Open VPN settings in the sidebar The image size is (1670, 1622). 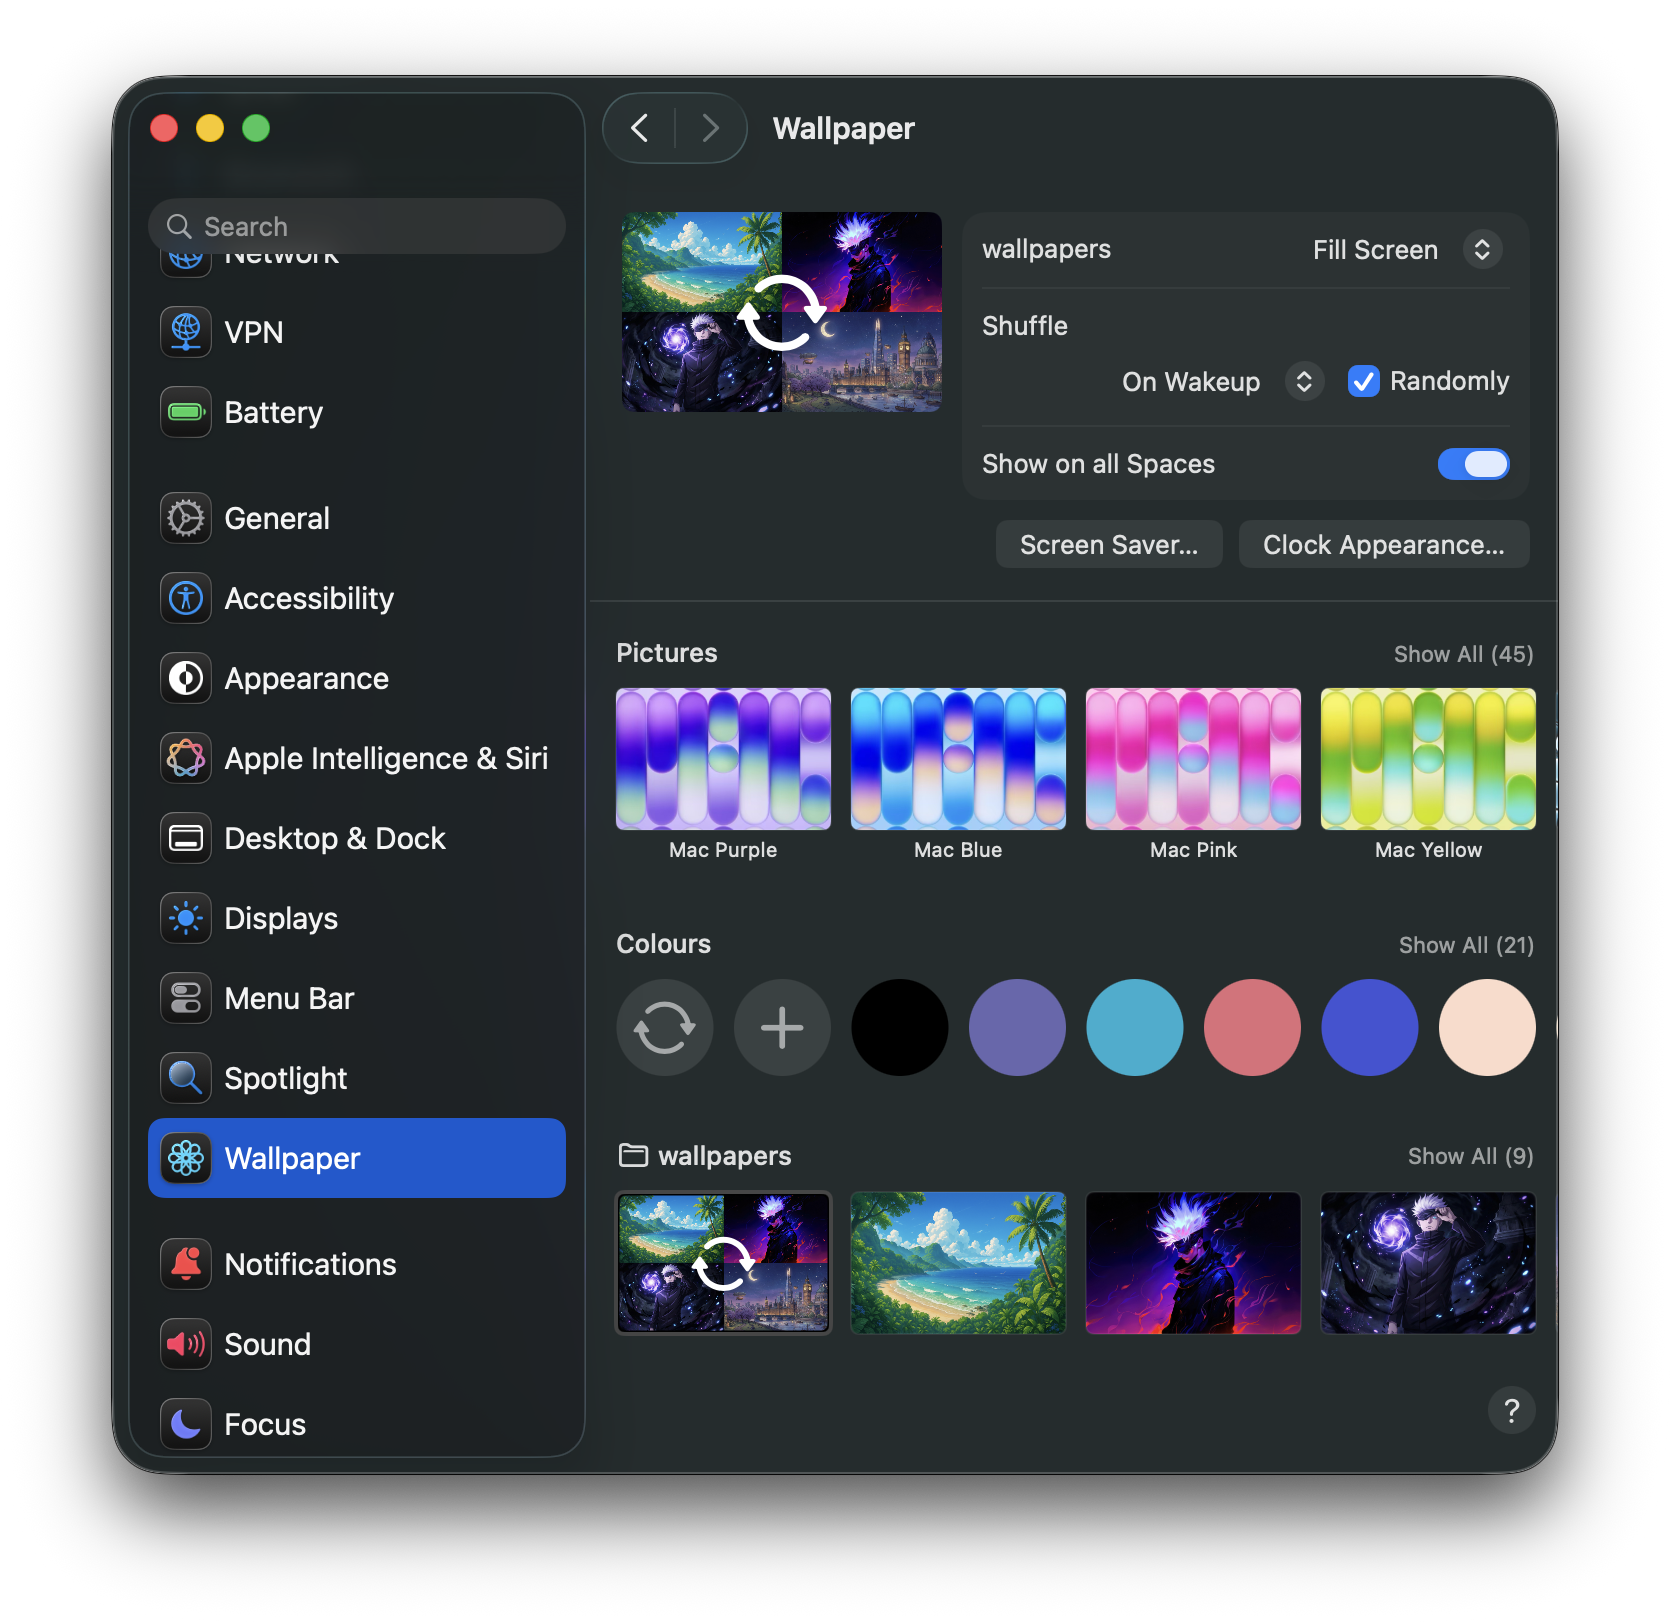coord(357,332)
